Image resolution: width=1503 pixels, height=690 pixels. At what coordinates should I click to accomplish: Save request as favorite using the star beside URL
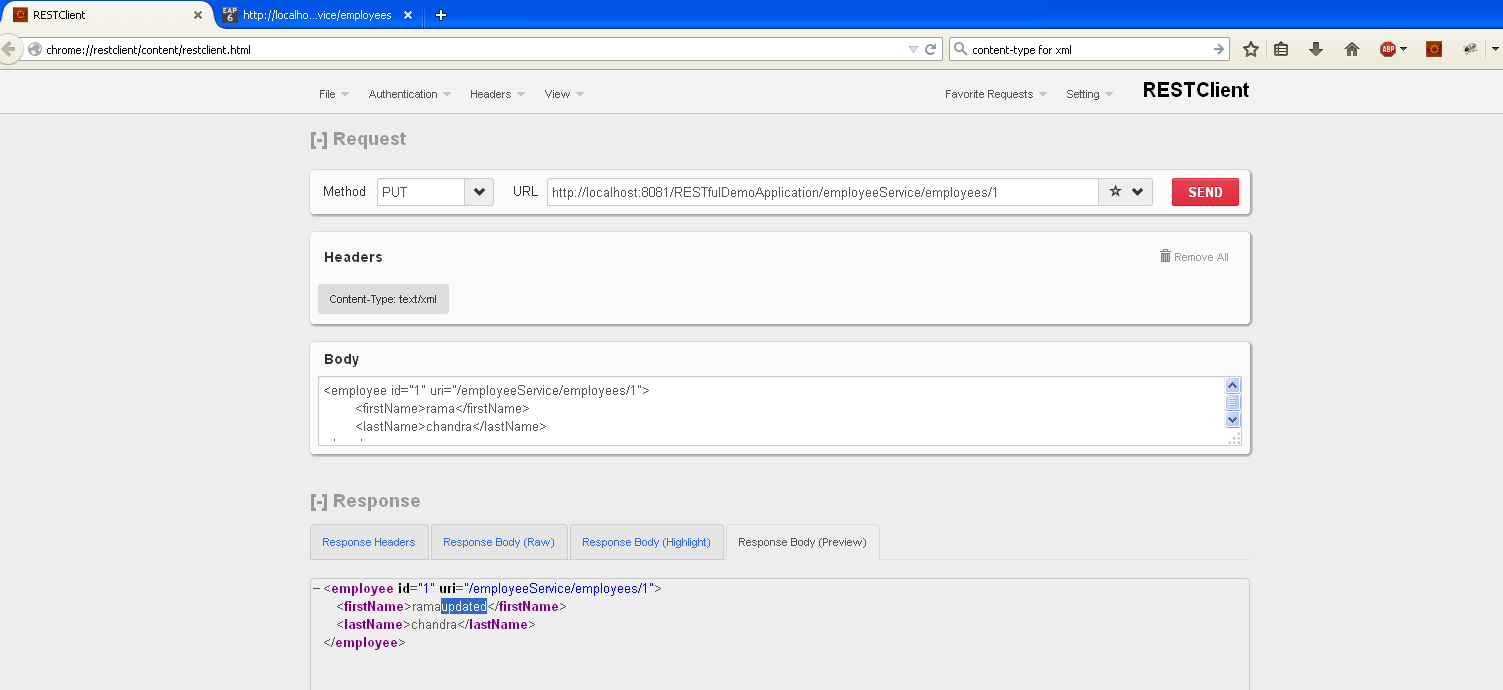1113,191
